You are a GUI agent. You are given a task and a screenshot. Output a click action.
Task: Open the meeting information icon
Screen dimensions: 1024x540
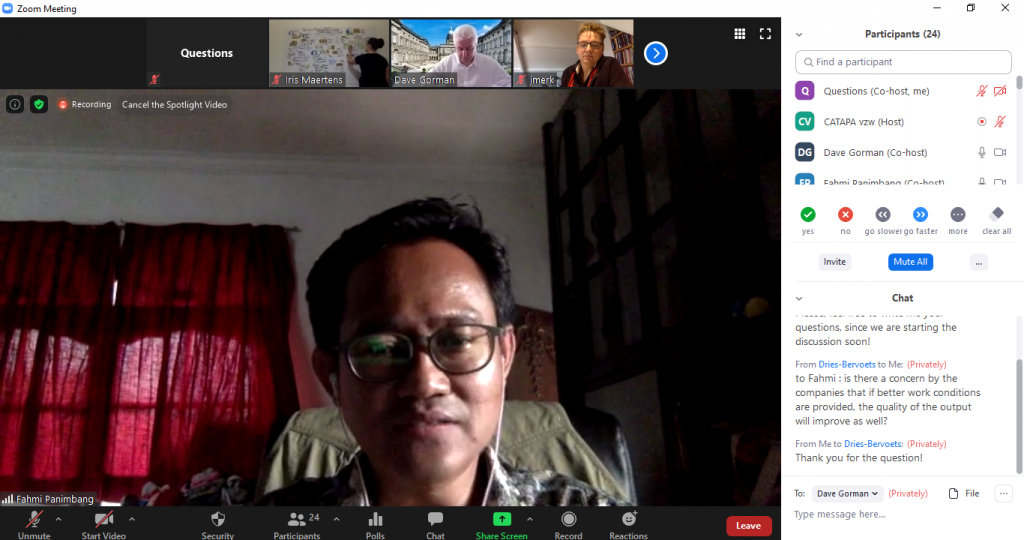pyautogui.click(x=14, y=104)
